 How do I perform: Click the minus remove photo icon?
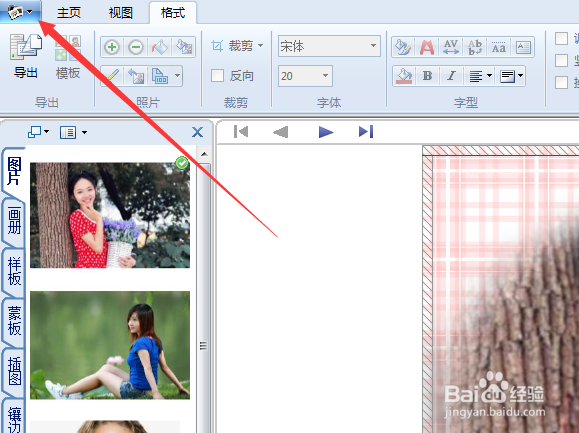tap(136, 47)
